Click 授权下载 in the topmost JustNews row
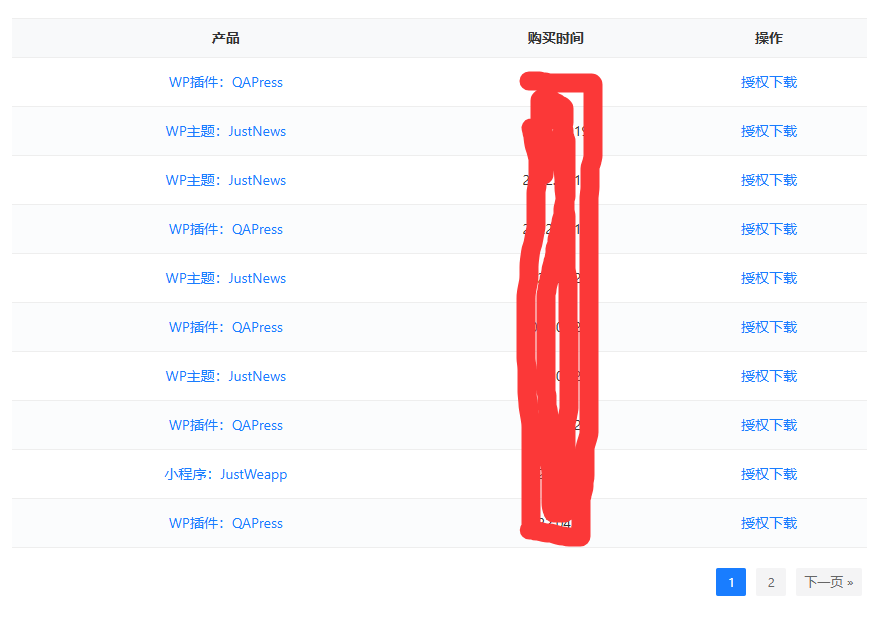886x627 pixels. (768, 131)
